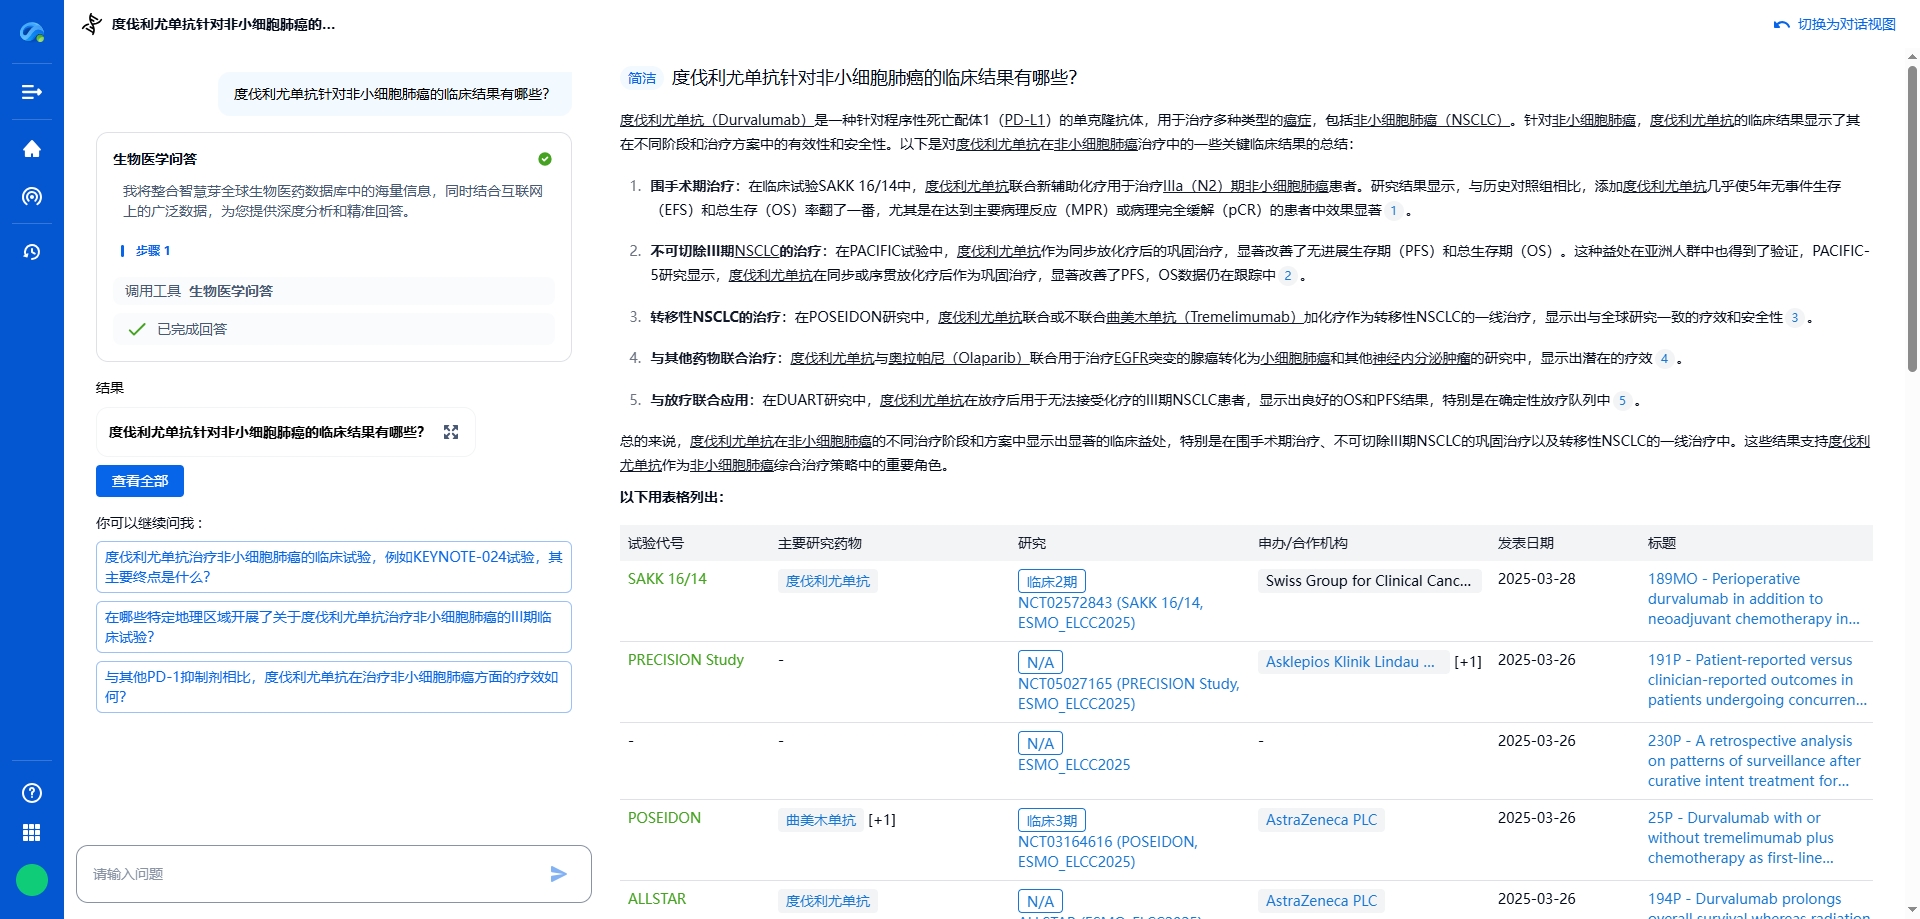Open history via the sidebar clock icon

32,252
